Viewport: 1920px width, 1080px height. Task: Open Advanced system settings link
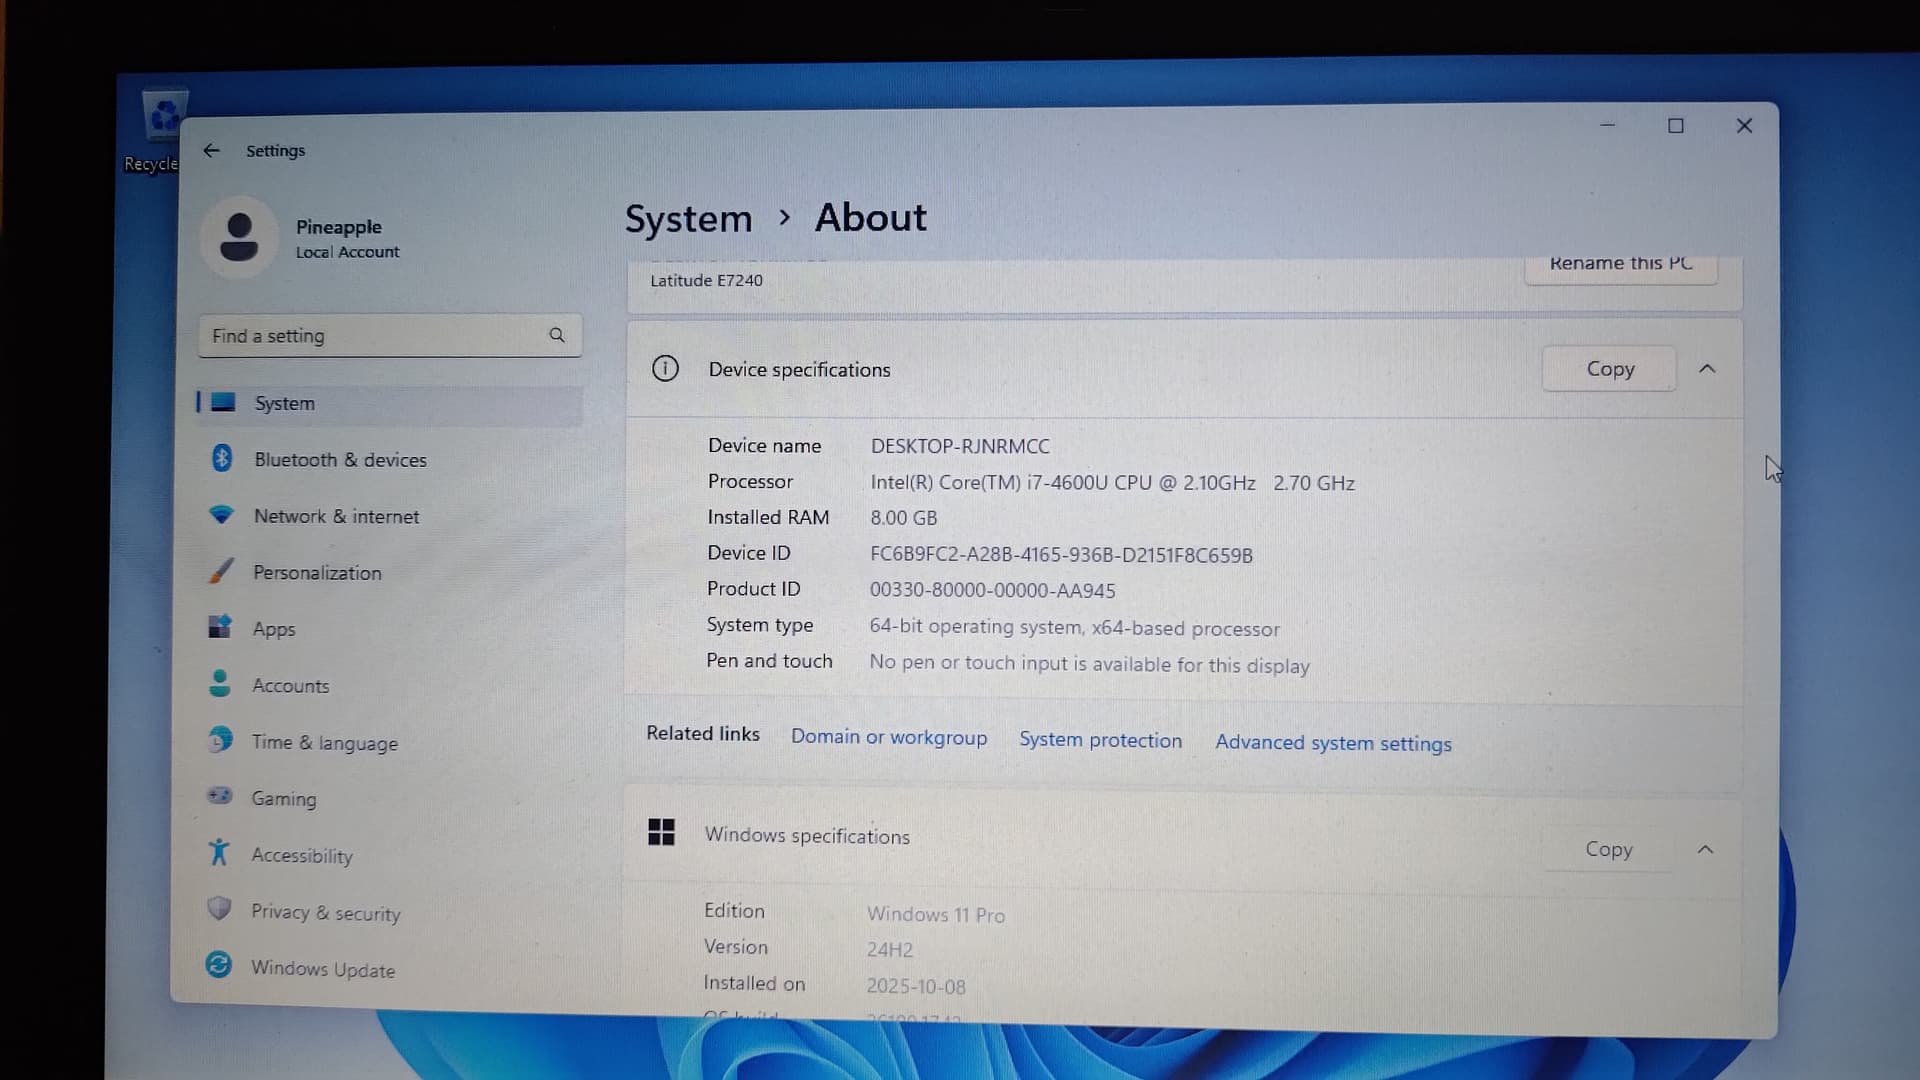[1332, 743]
